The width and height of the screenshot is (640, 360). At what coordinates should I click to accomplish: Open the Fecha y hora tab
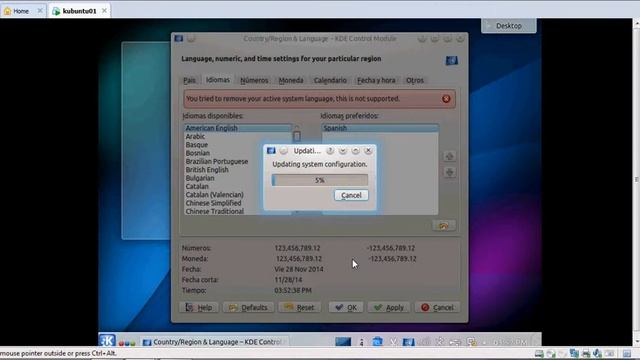tap(376, 80)
